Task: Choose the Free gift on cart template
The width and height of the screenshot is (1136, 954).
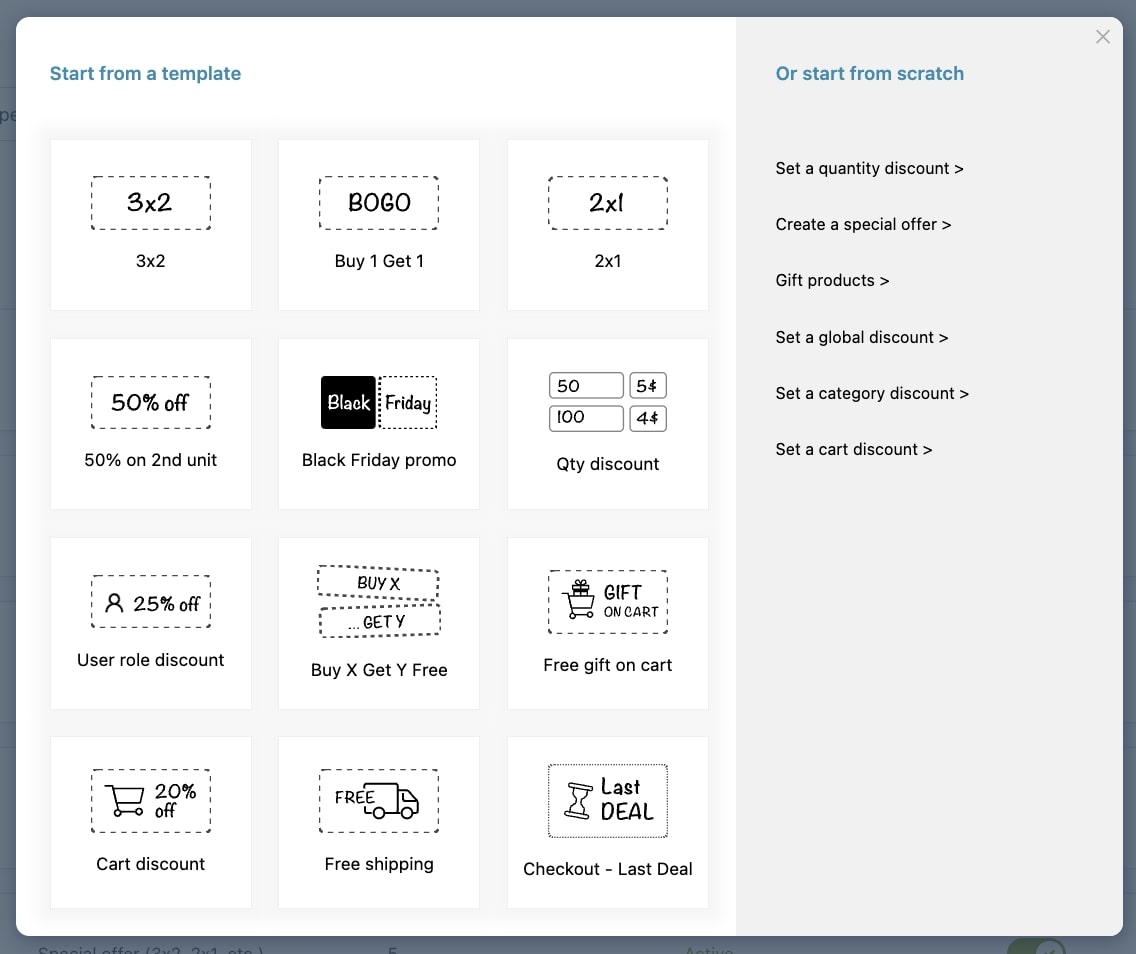Action: [x=607, y=622]
